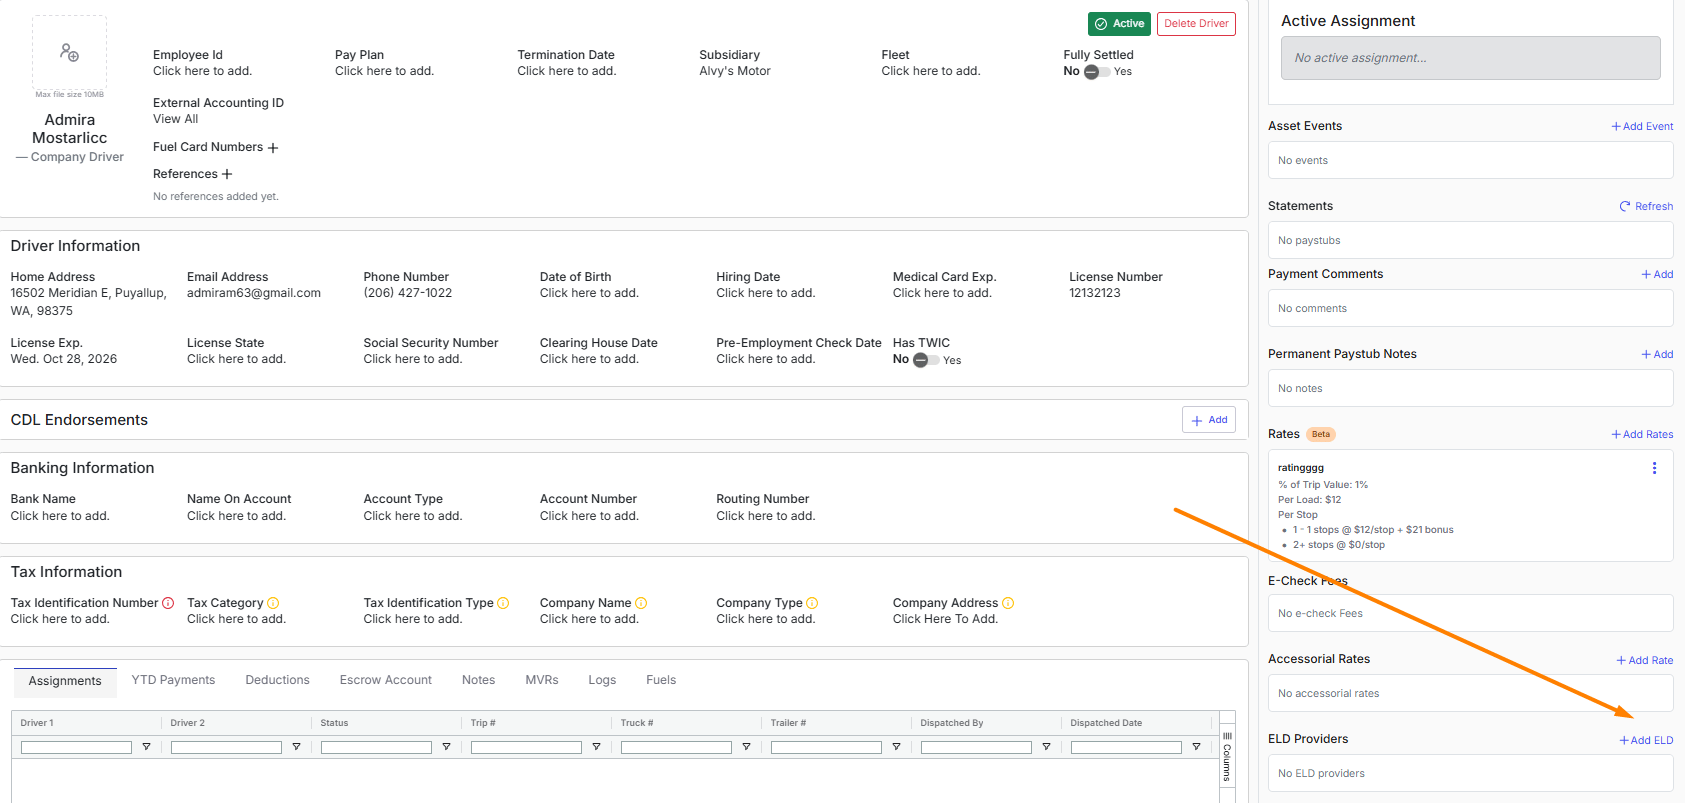Open Driver 1 column filter icon

point(146,747)
